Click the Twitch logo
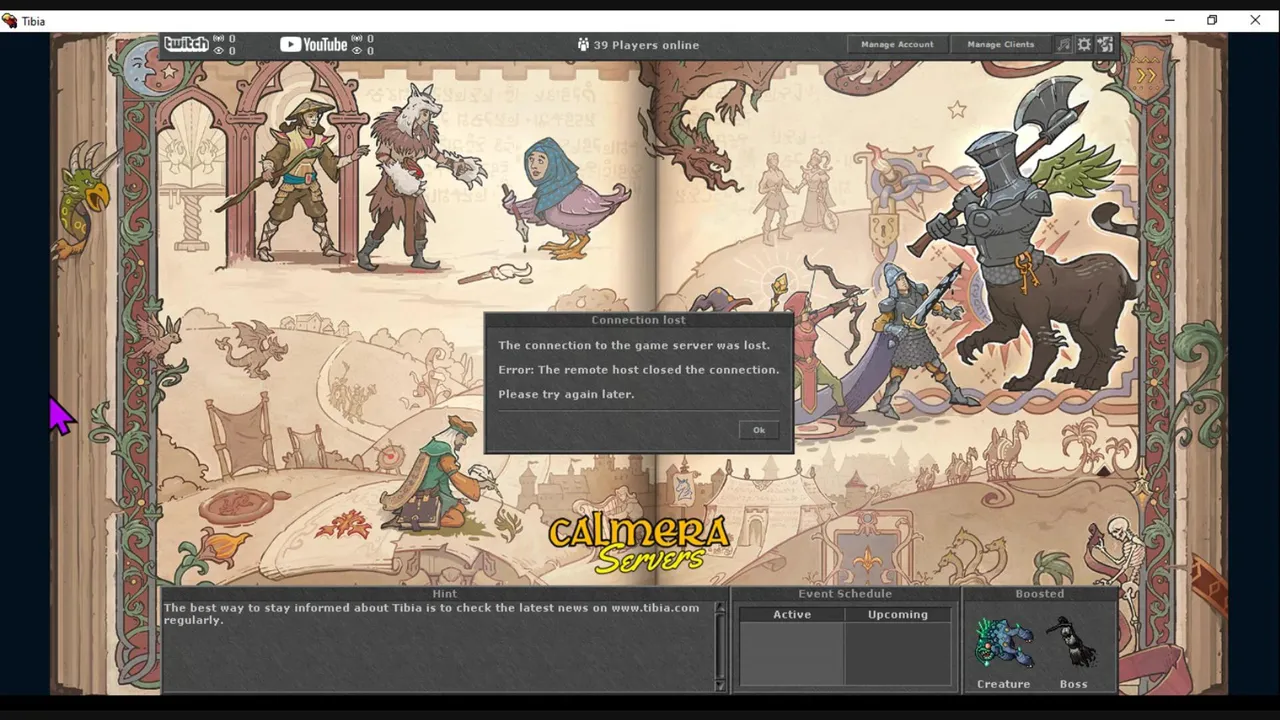 (186, 44)
